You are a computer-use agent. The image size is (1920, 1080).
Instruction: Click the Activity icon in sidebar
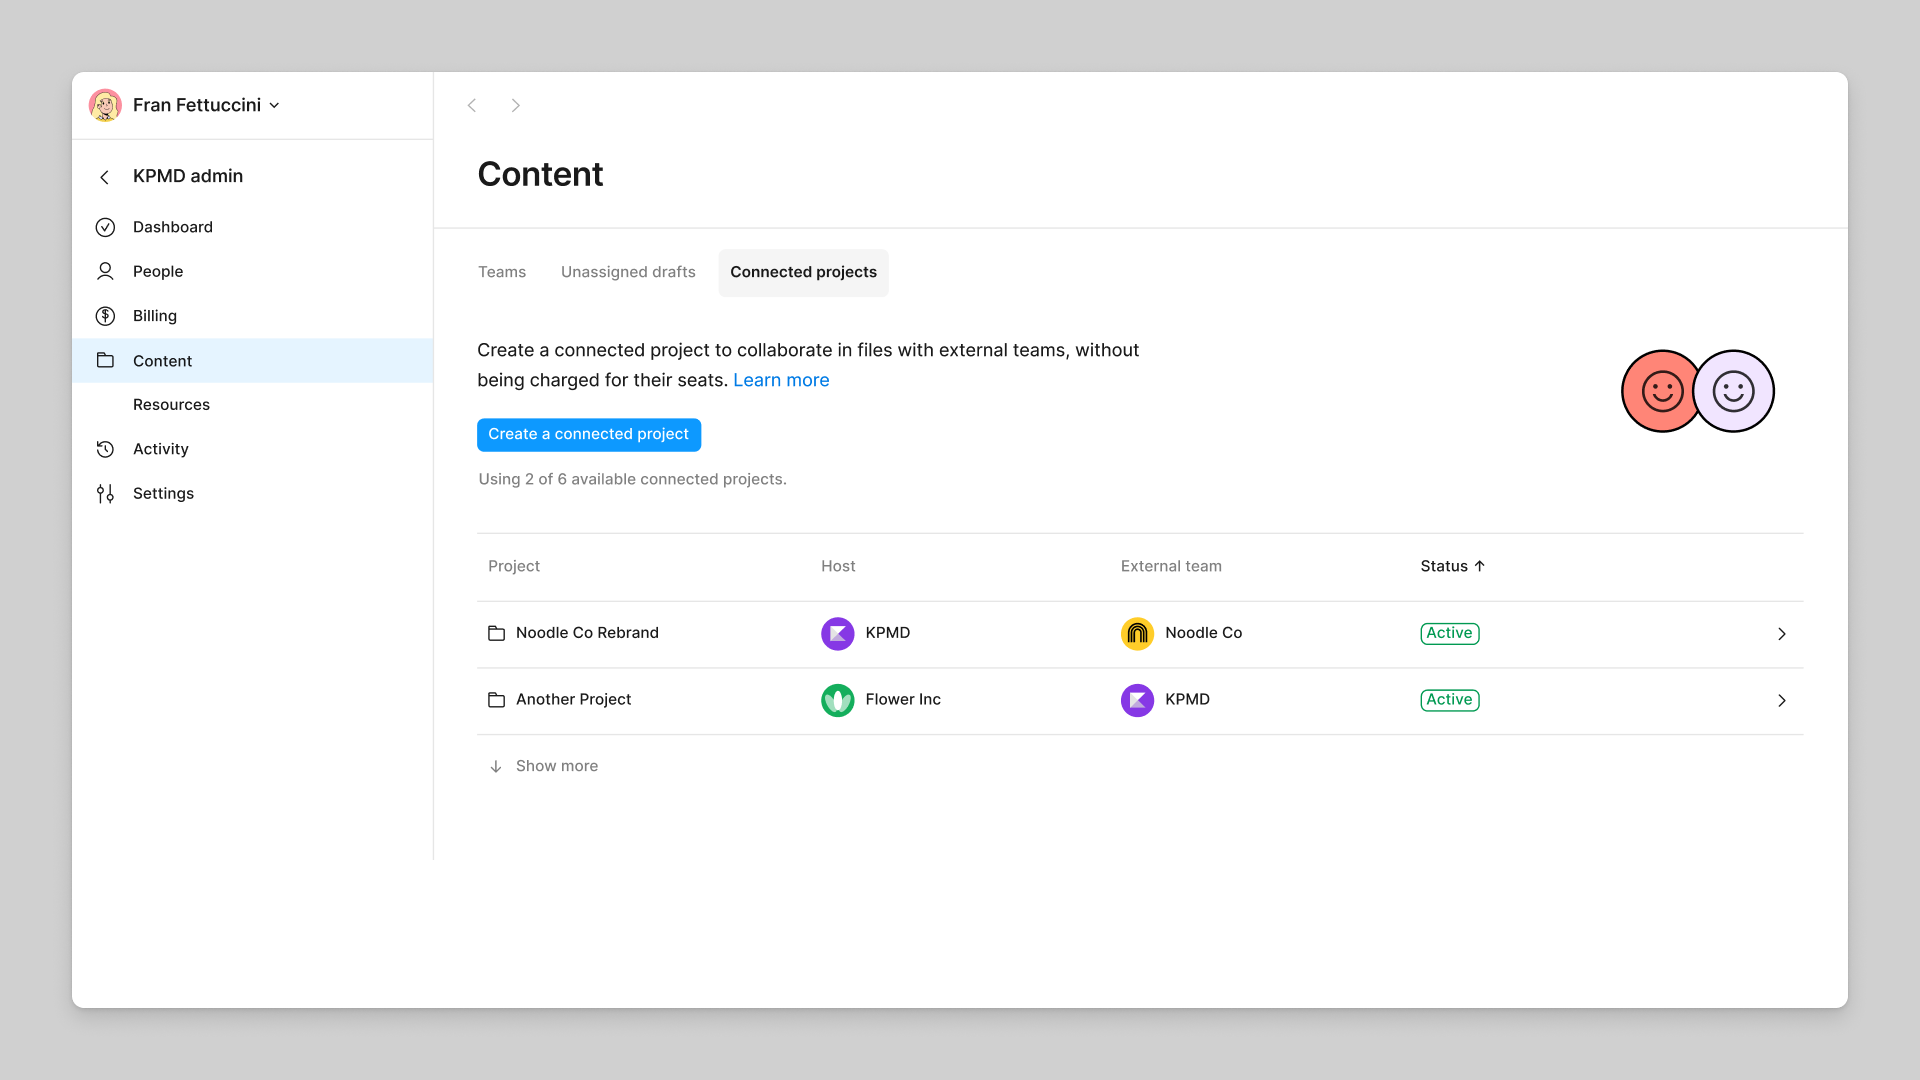click(105, 448)
